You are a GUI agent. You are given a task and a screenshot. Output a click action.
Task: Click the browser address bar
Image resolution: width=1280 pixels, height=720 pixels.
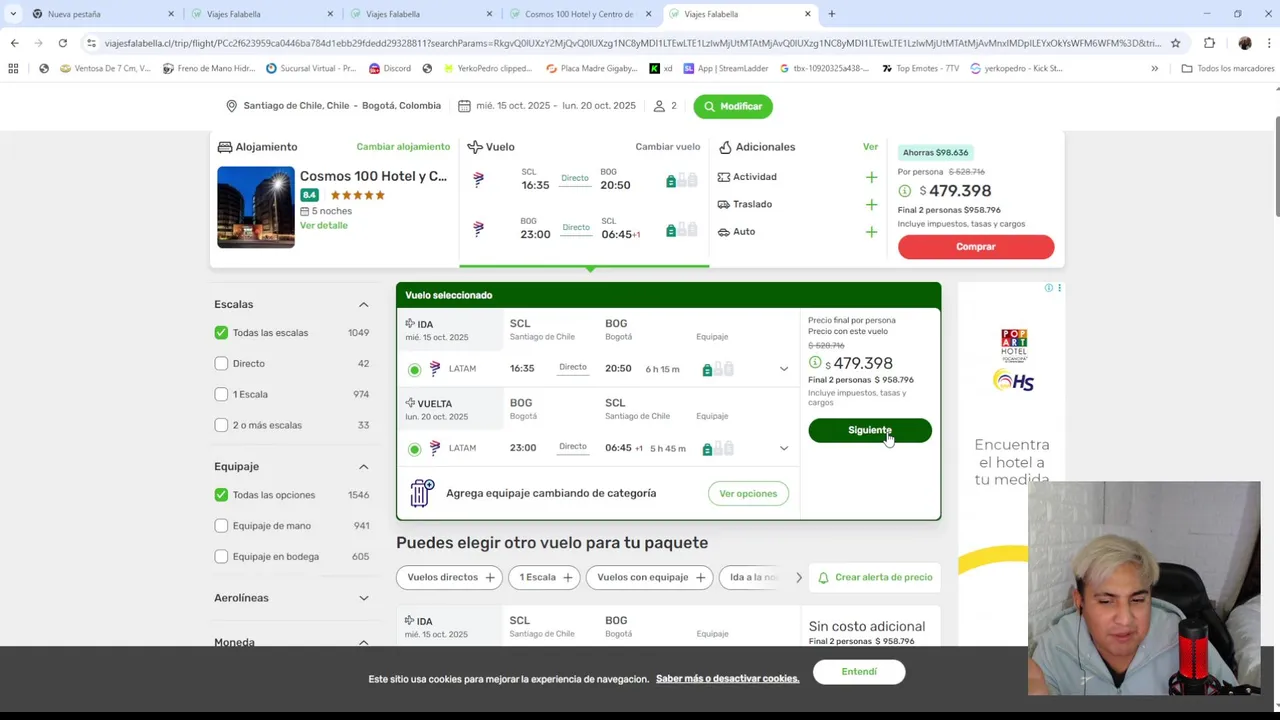[x=630, y=43]
